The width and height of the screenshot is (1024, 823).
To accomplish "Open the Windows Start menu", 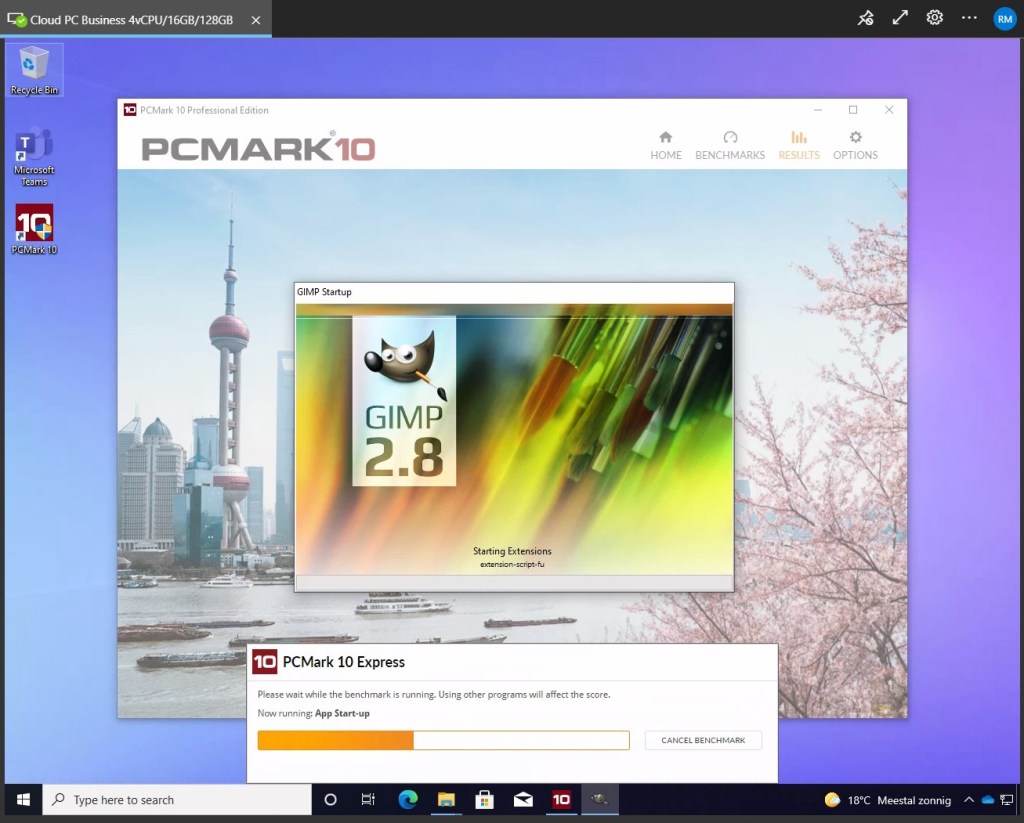I will pos(23,799).
